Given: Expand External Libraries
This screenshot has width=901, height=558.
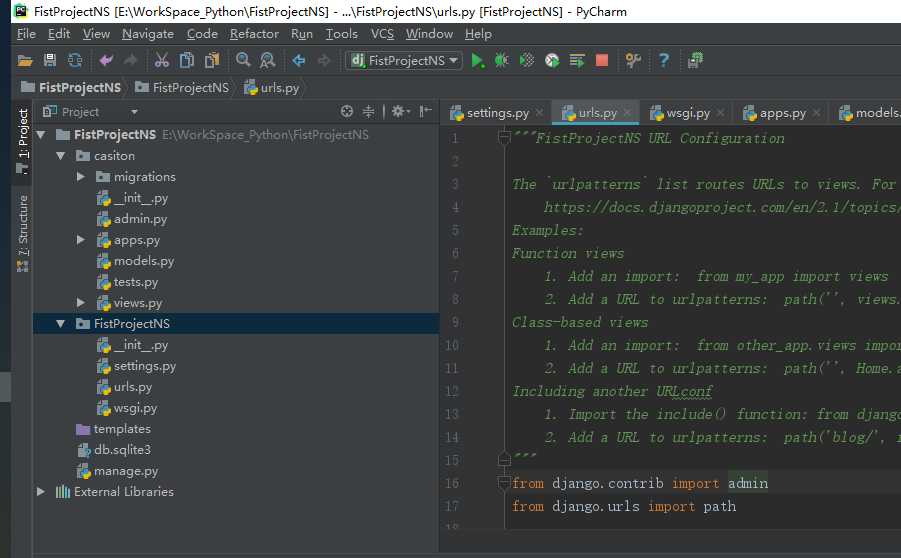Looking at the screenshot, I should click(41, 491).
